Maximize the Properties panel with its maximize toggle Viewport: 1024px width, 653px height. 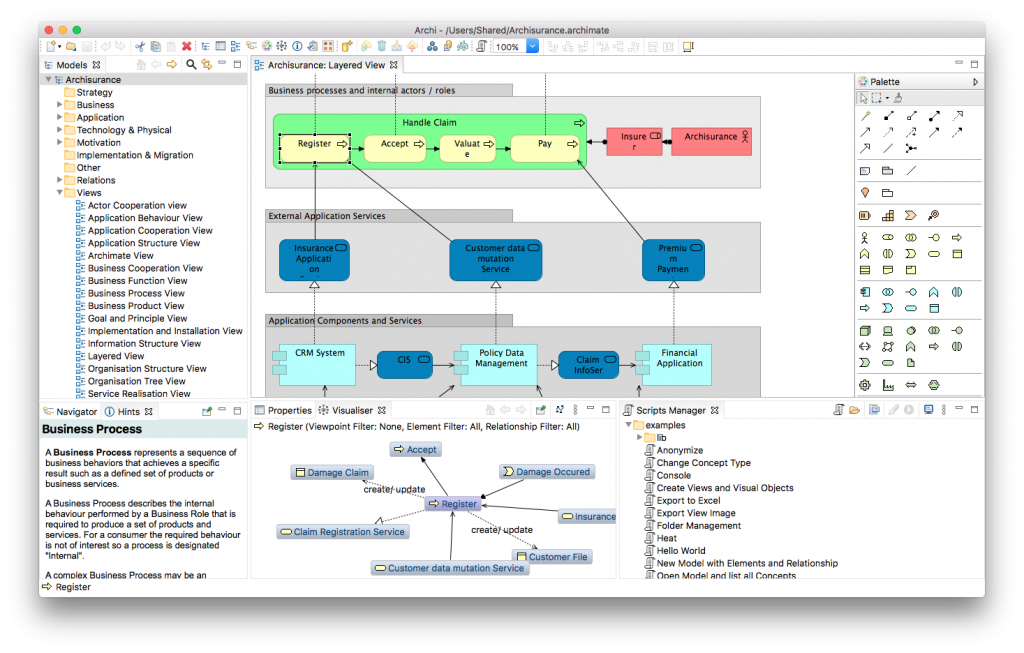pyautogui.click(x=606, y=409)
